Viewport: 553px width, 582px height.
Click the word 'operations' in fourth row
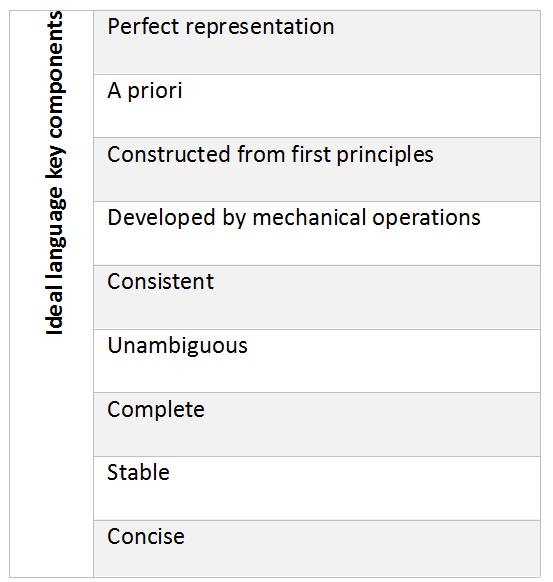coord(426,218)
